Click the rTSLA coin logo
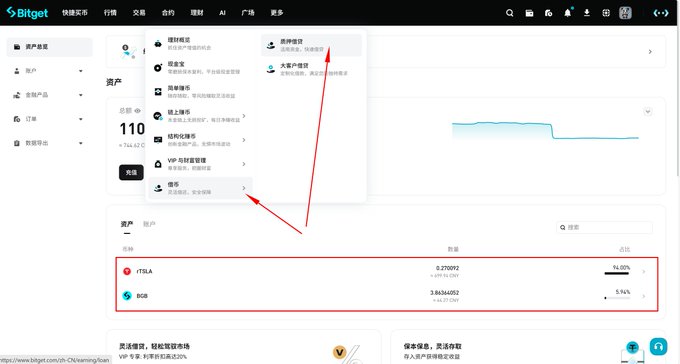680x364 pixels. pos(127,271)
